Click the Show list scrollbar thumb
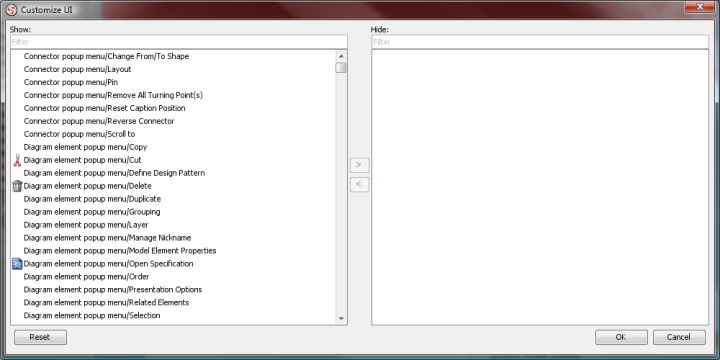This screenshot has height=360, width=720. 341,68
